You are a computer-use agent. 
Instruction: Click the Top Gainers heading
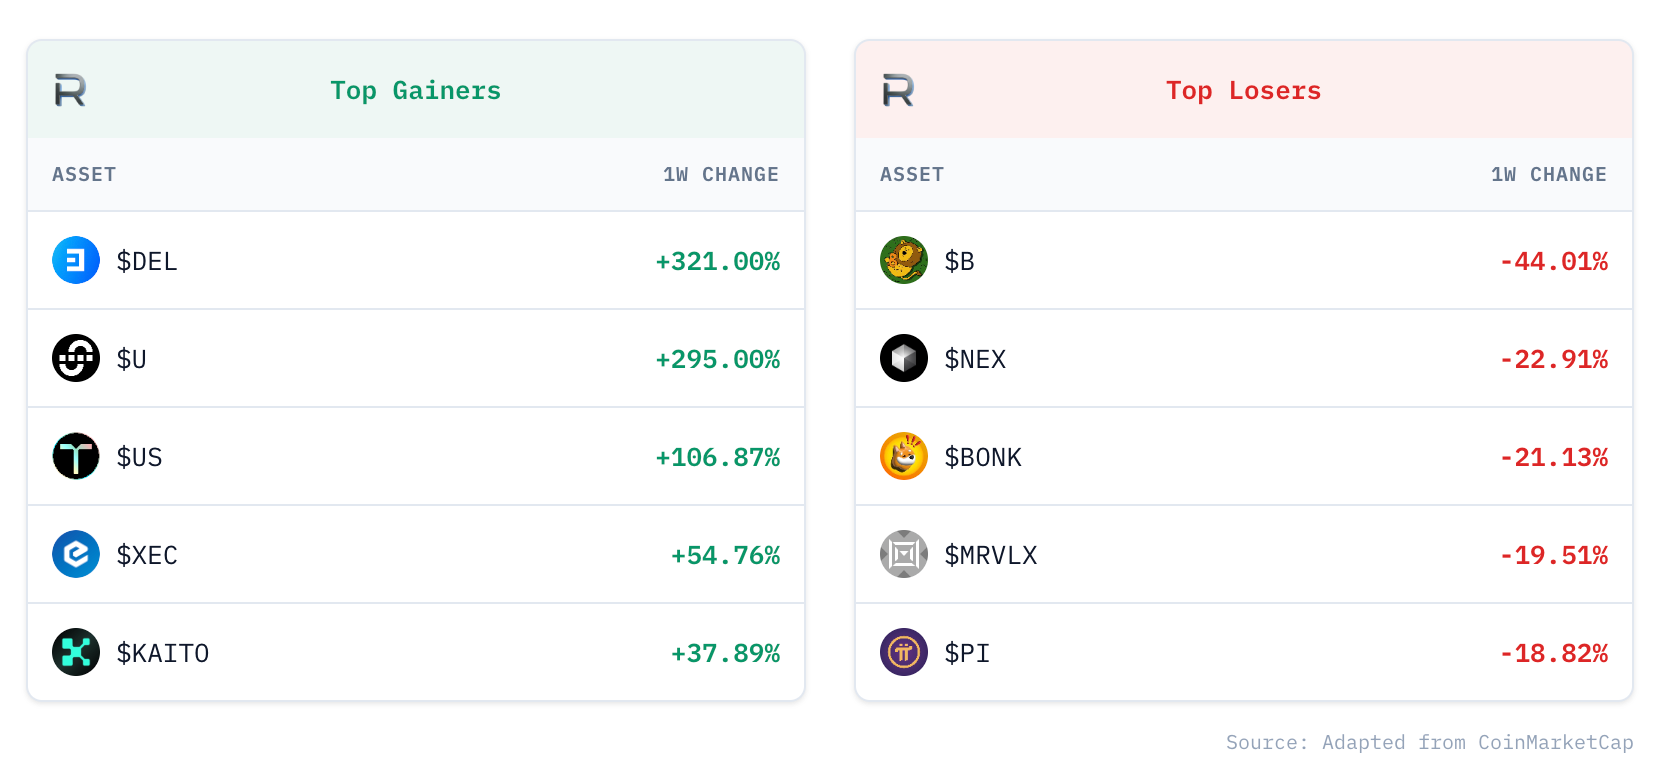click(x=416, y=90)
